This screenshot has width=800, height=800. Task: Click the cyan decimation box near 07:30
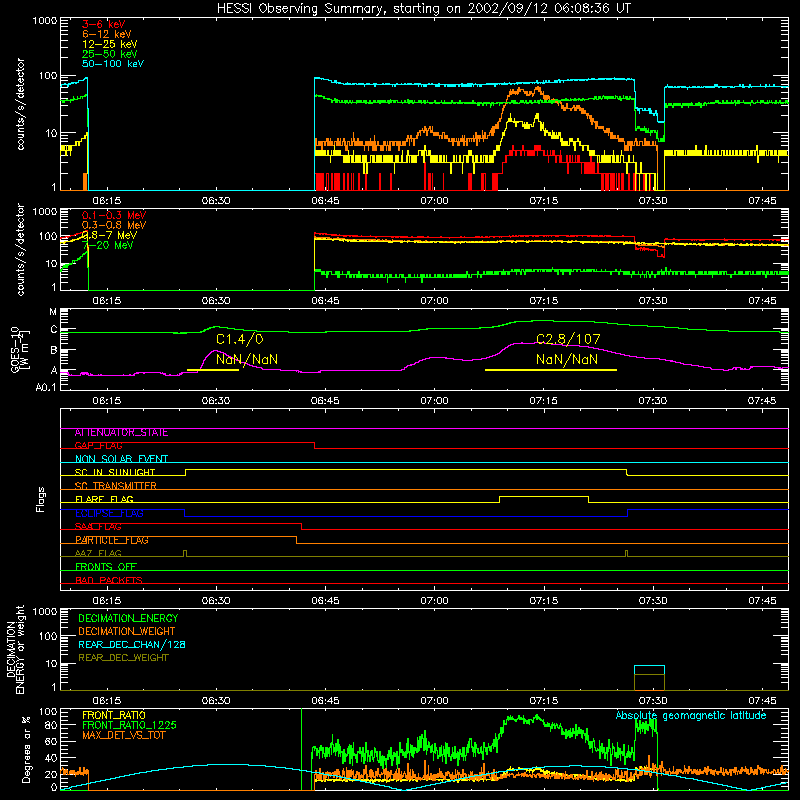649,670
